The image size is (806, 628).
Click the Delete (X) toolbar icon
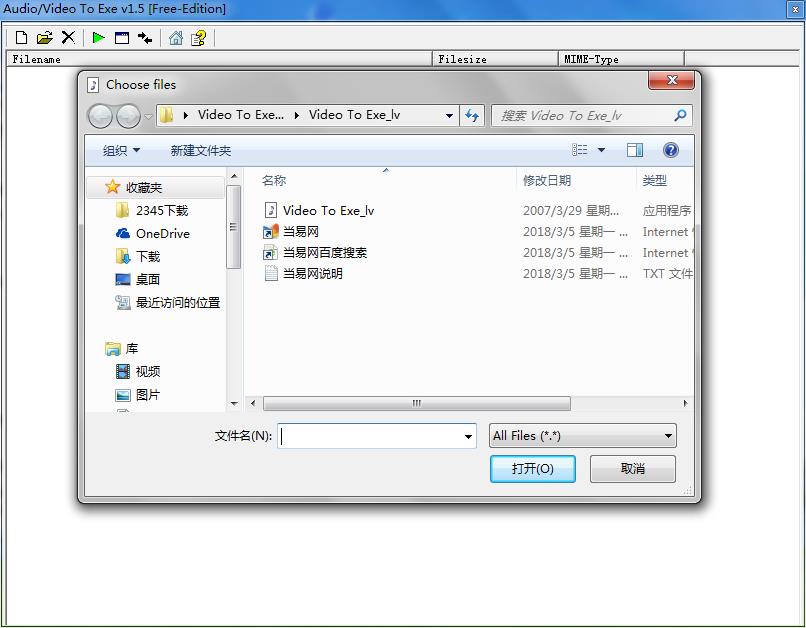click(68, 38)
